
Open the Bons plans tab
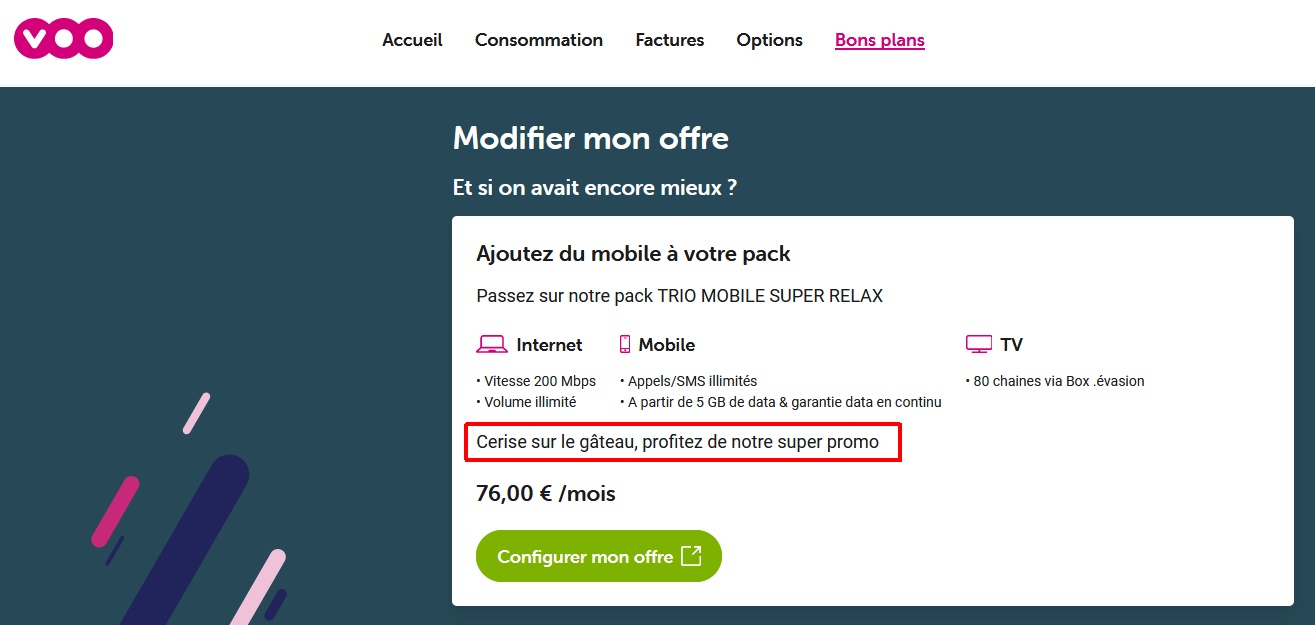tap(879, 40)
